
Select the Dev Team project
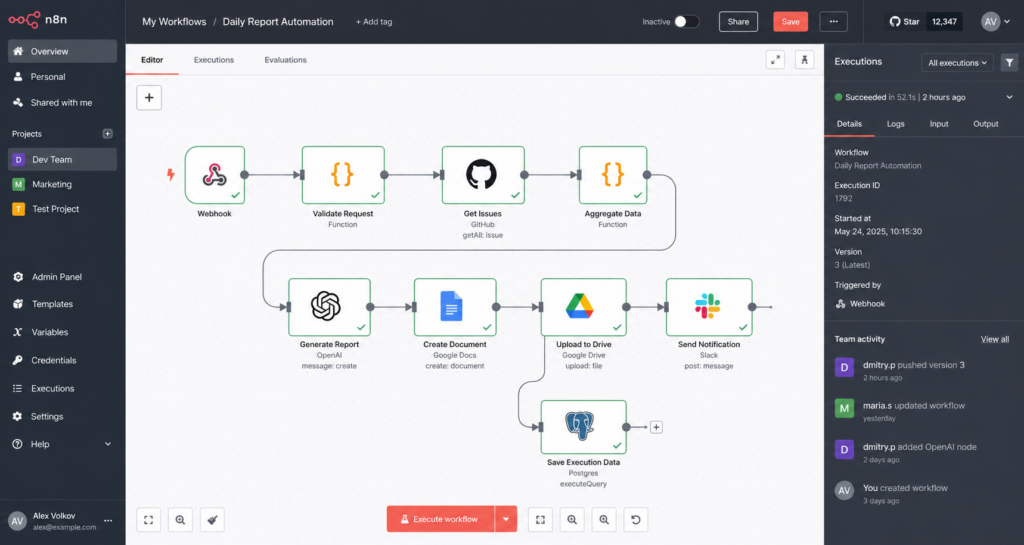tap(62, 159)
